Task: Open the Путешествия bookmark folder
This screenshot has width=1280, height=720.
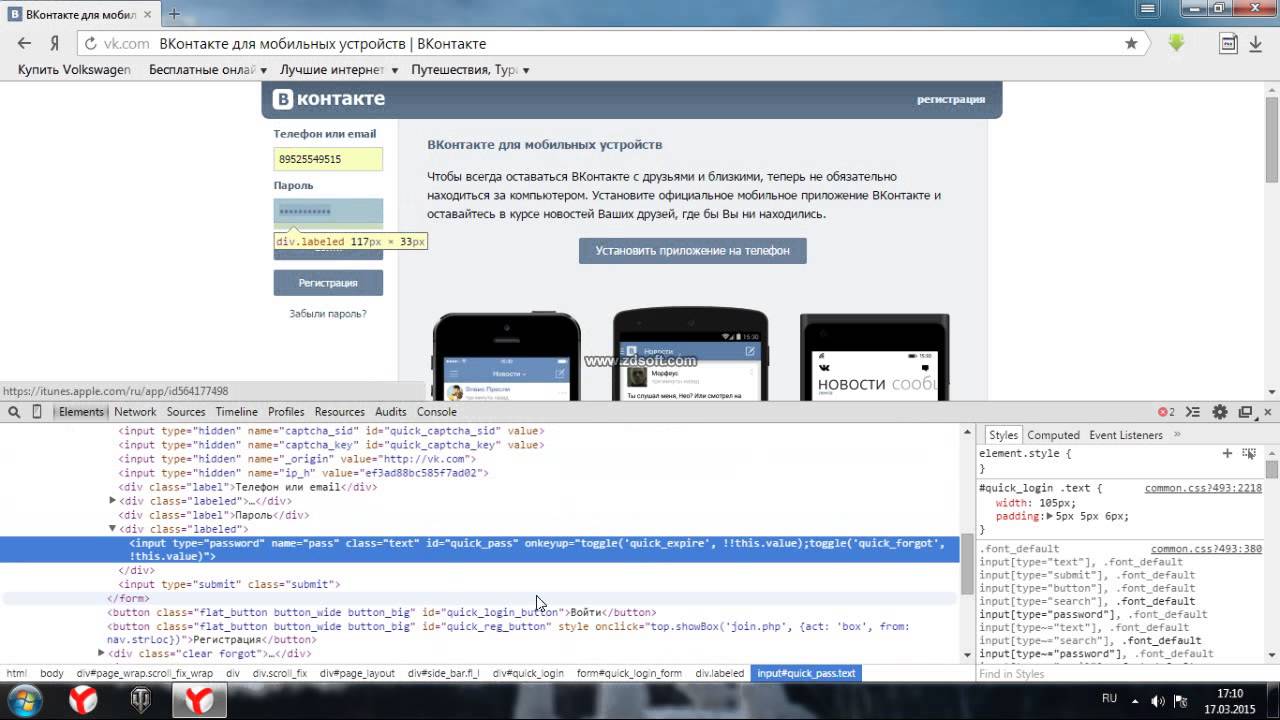Action: pos(470,70)
